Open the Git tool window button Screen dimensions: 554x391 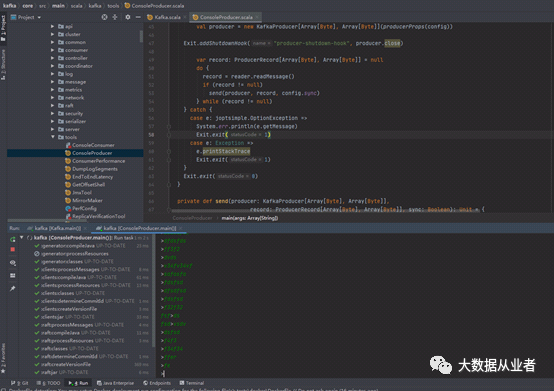[19, 383]
